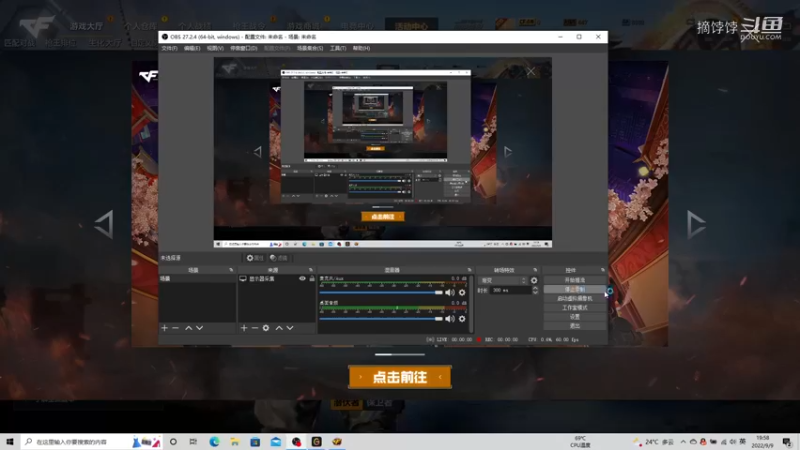Click the Start Streaming button

tap(574, 280)
